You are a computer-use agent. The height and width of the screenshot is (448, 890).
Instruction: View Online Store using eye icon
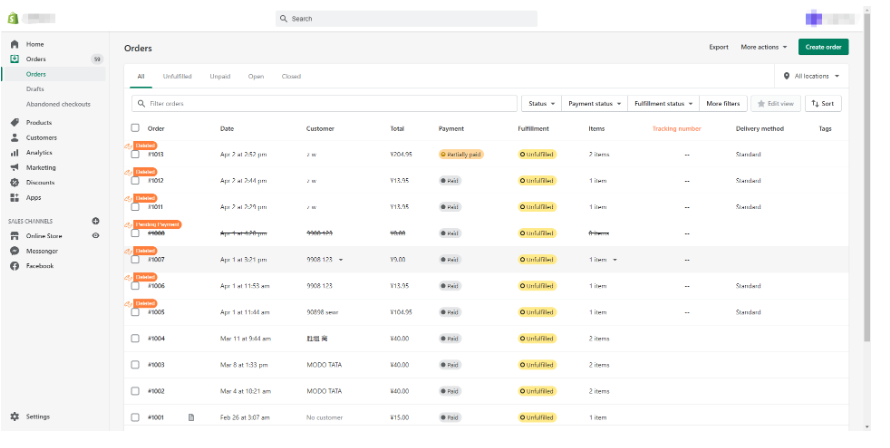[96, 235]
